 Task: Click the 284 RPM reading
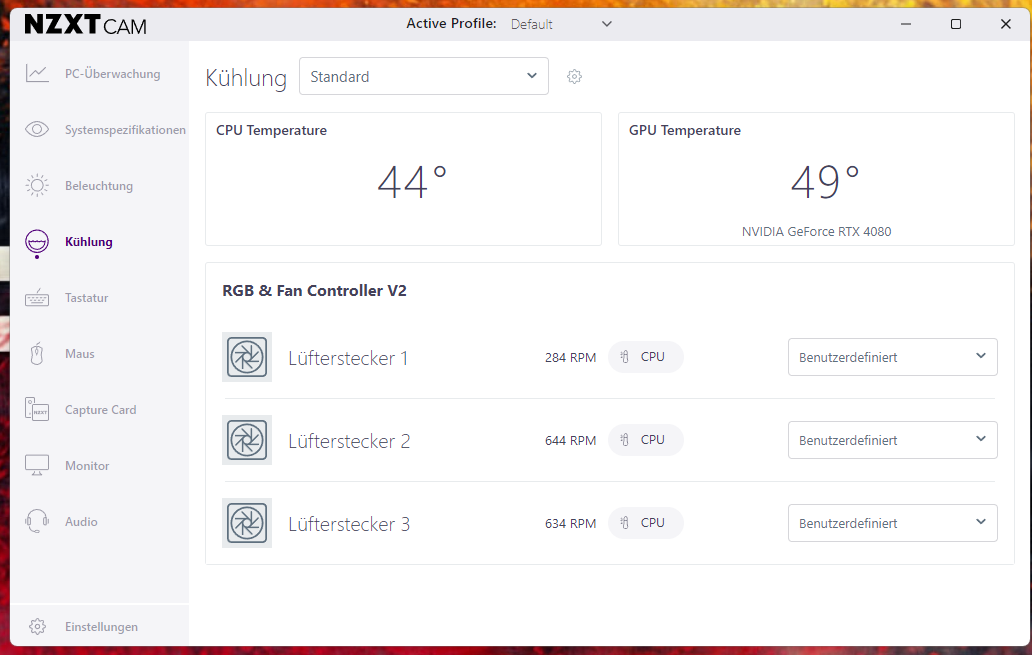pos(571,357)
